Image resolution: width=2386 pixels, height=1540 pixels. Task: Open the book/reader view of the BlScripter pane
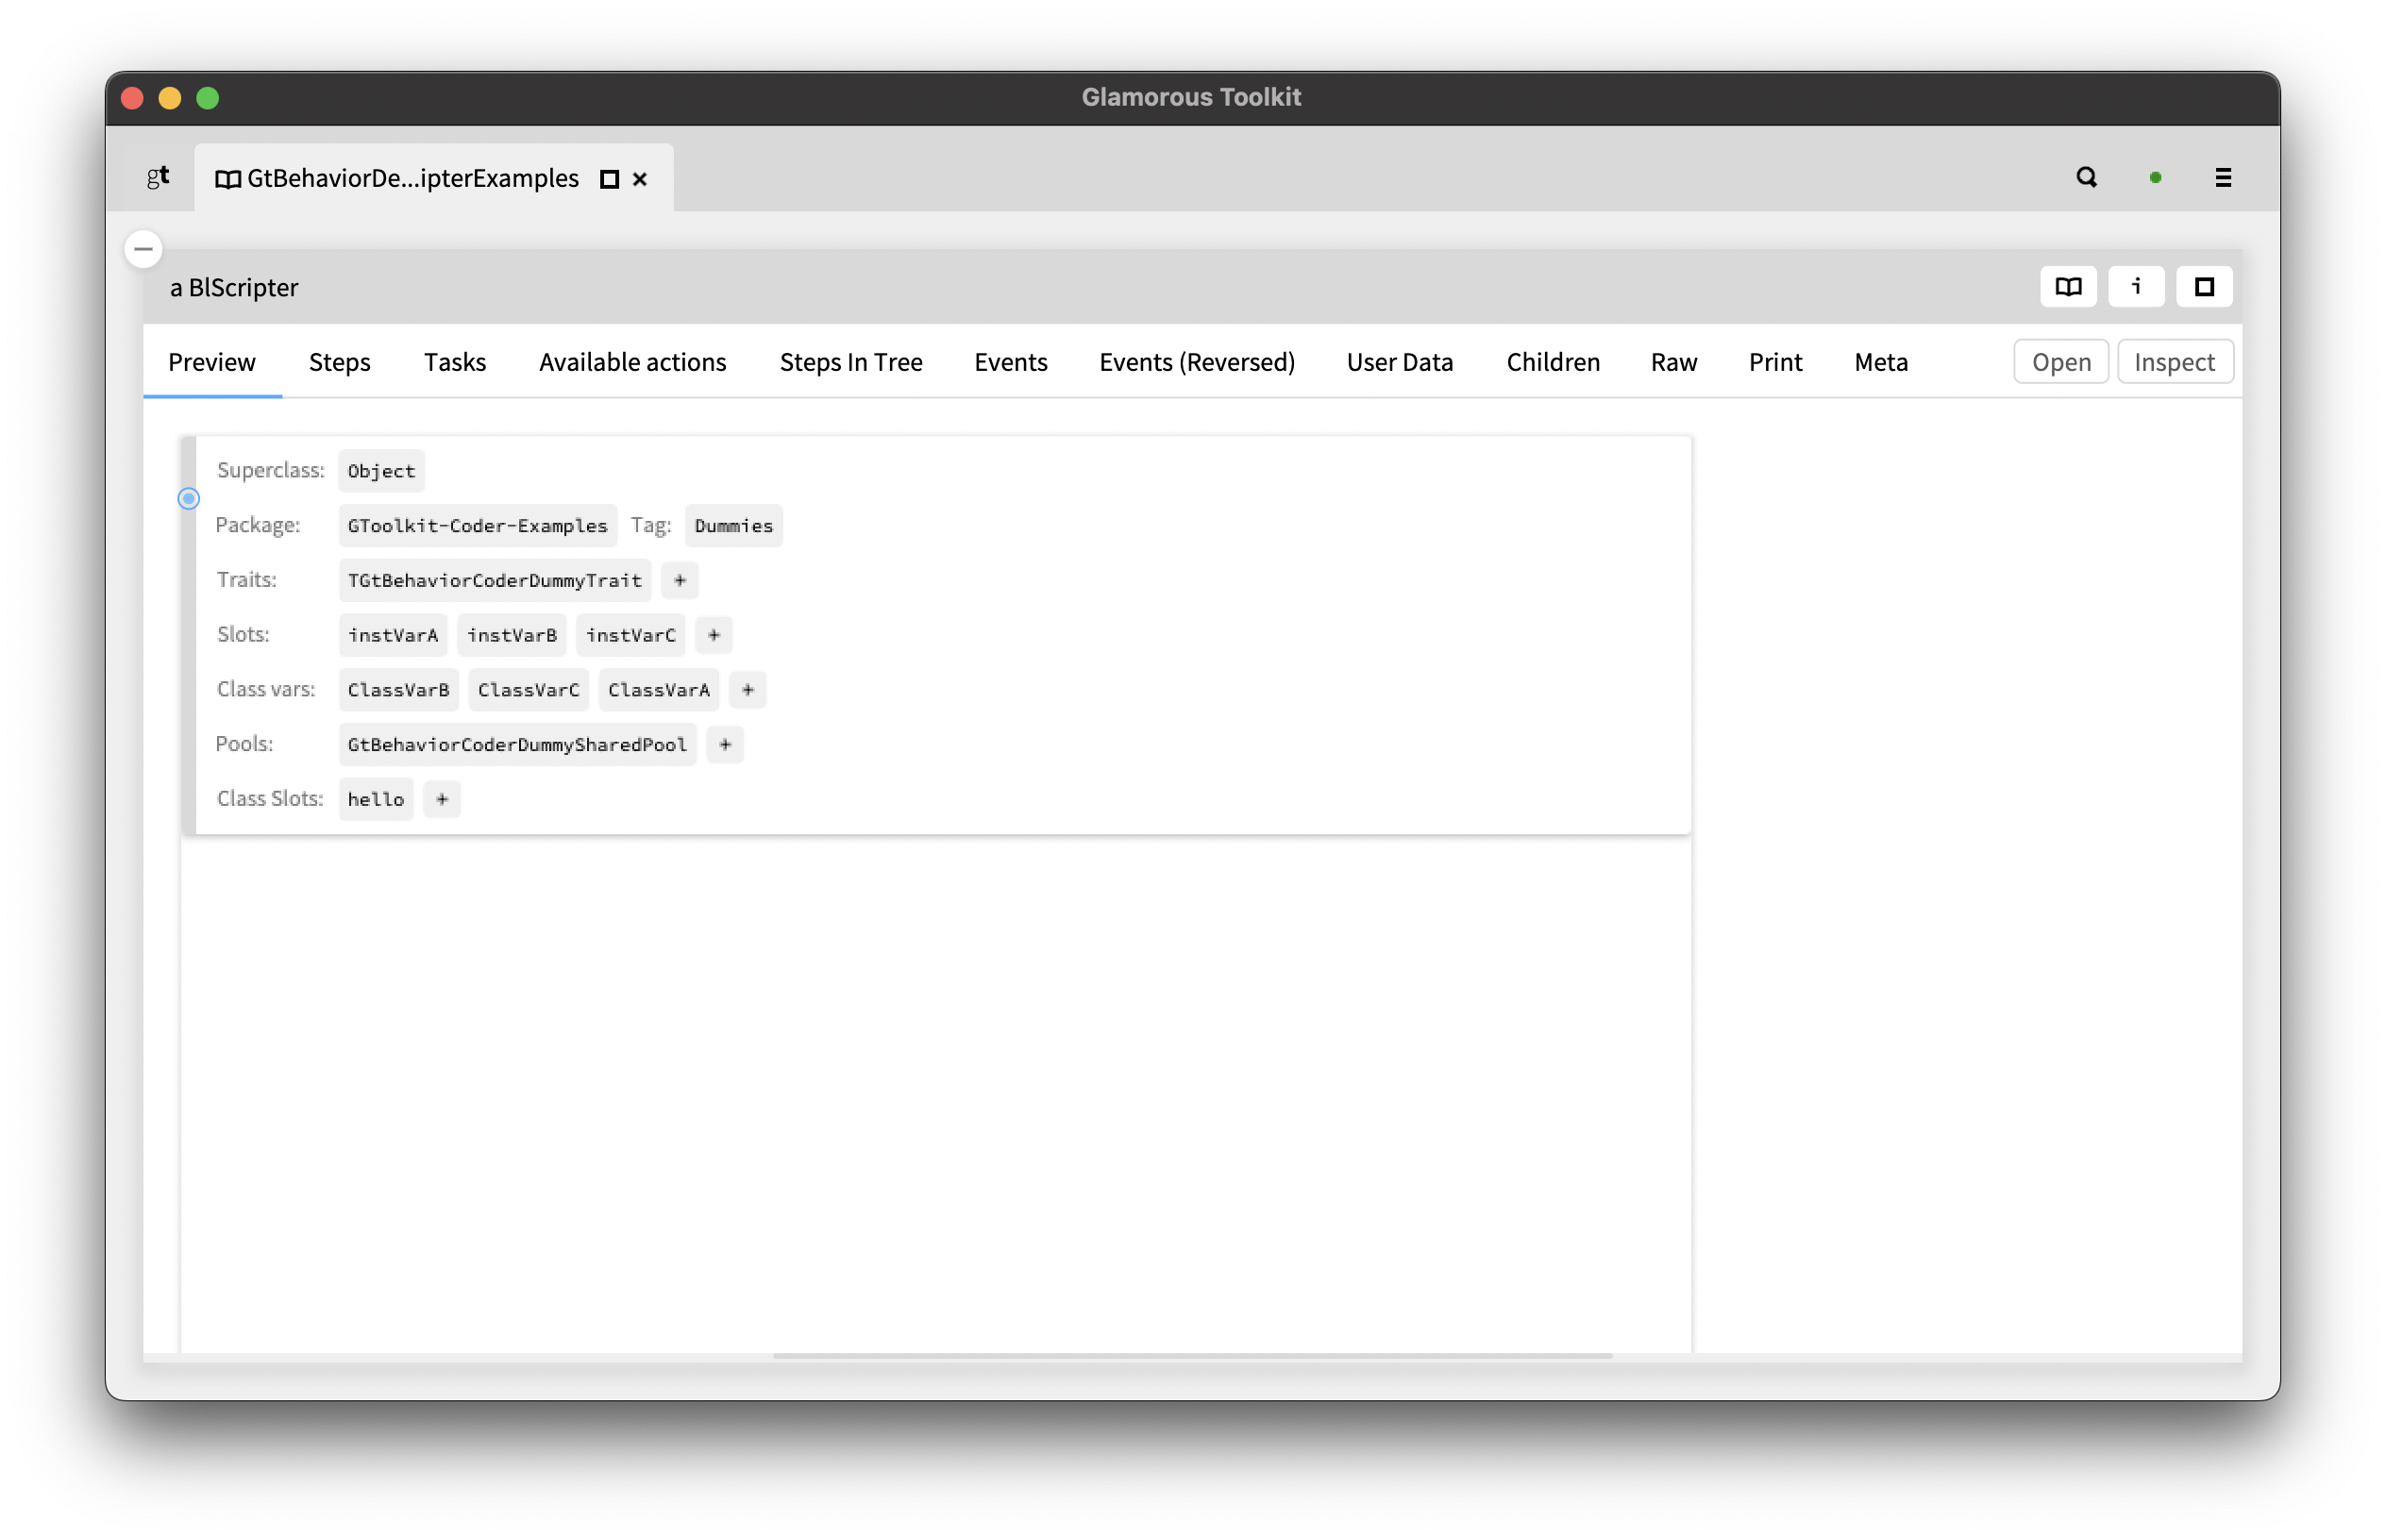coord(2067,287)
